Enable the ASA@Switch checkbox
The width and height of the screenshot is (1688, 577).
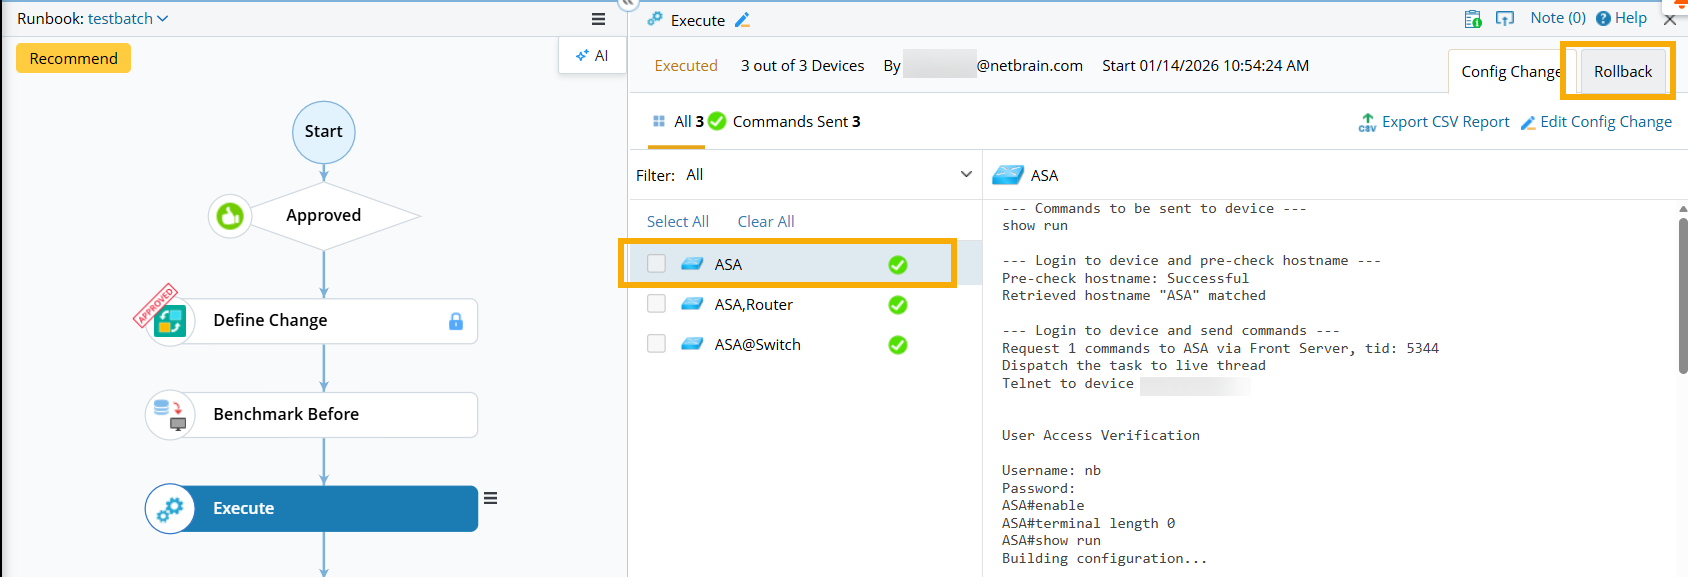point(657,344)
